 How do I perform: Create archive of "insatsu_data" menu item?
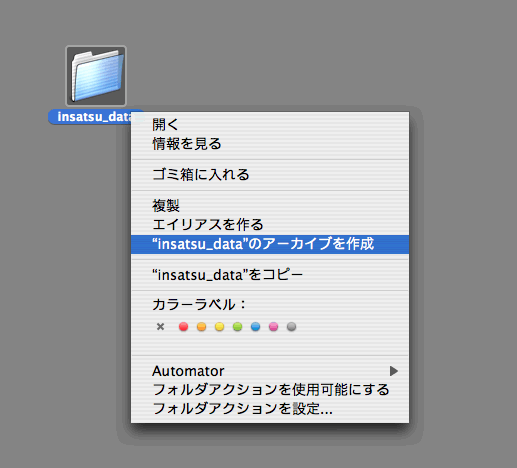tap(270, 244)
